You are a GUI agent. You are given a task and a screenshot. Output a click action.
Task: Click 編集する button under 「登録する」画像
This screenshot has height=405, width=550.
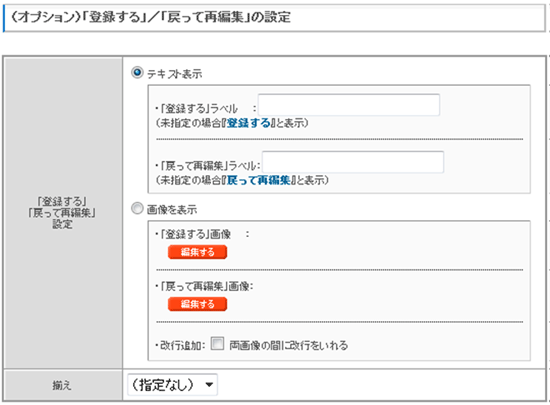click(197, 252)
